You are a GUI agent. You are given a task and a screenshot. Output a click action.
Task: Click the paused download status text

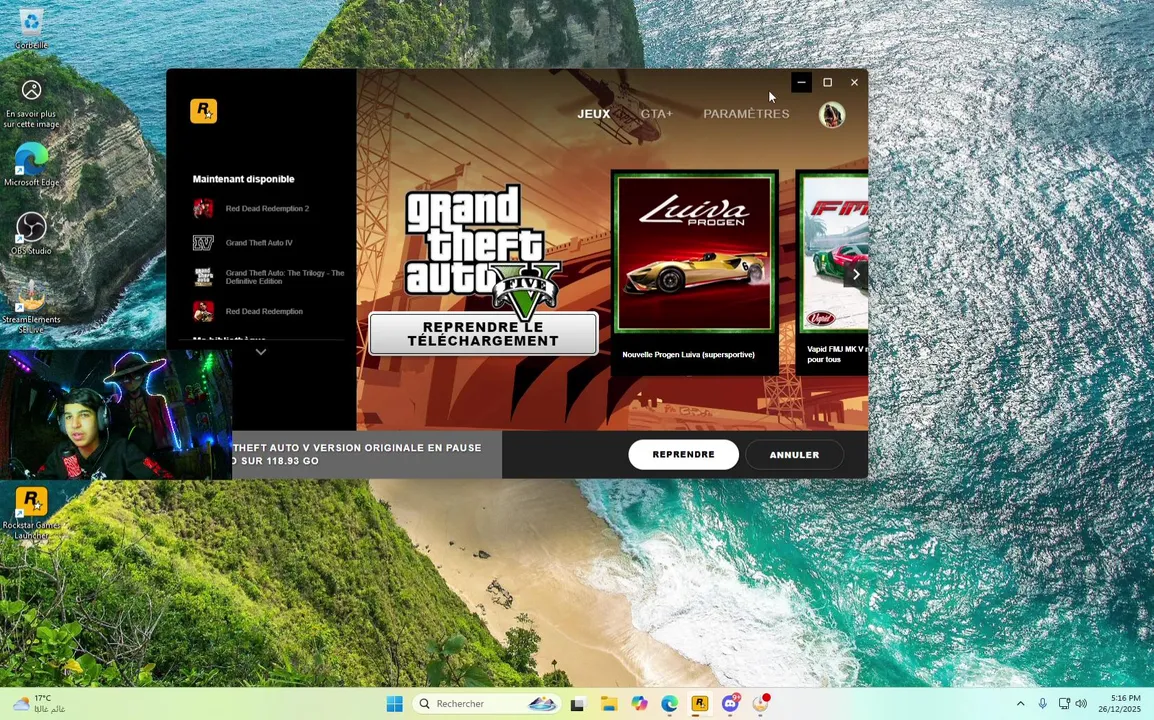356,454
